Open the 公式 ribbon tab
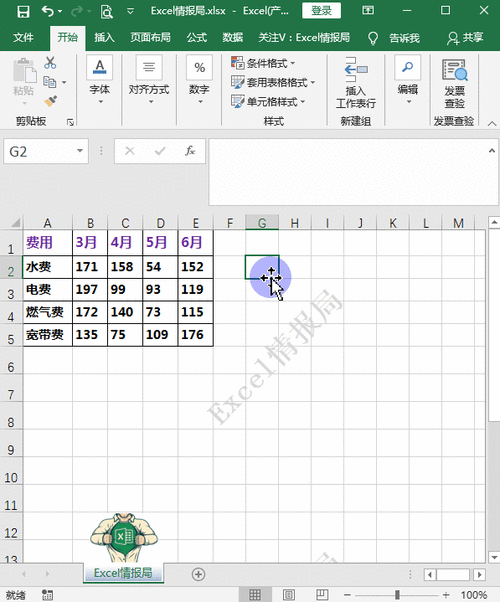Viewport: 500px width, 602px height. coord(197,38)
